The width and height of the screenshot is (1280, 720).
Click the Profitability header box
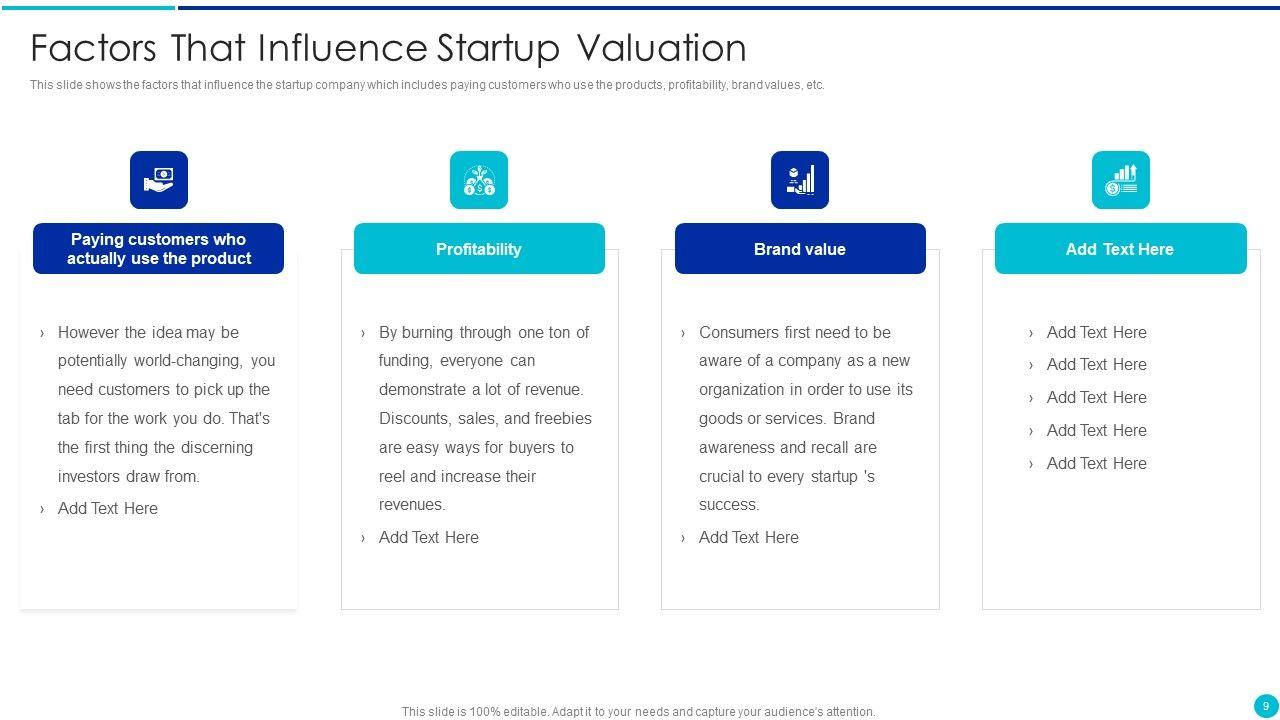(479, 249)
